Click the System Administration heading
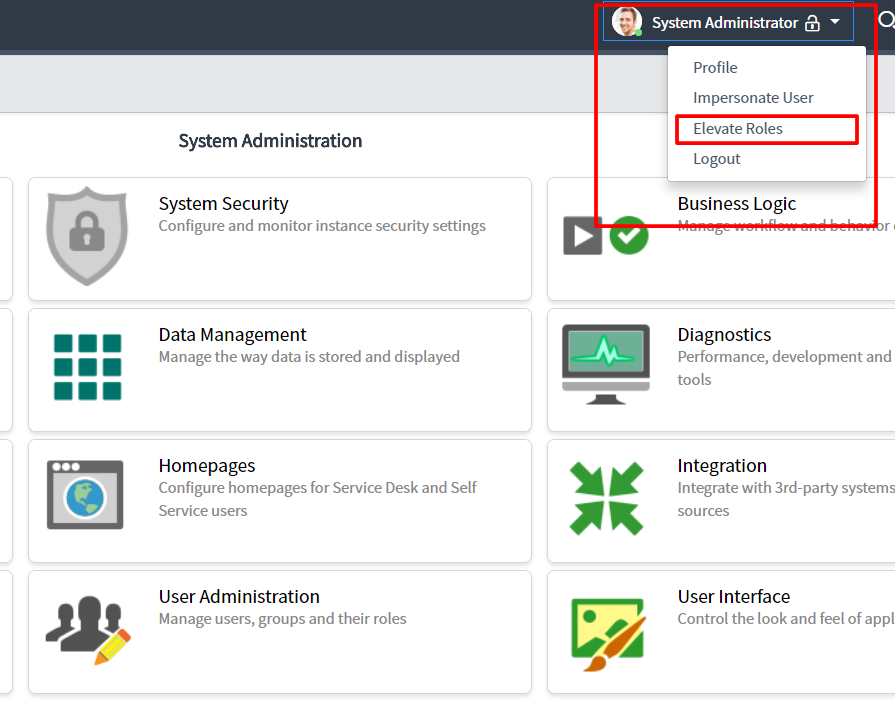Image resolution: width=895 pixels, height=709 pixels. click(x=270, y=140)
